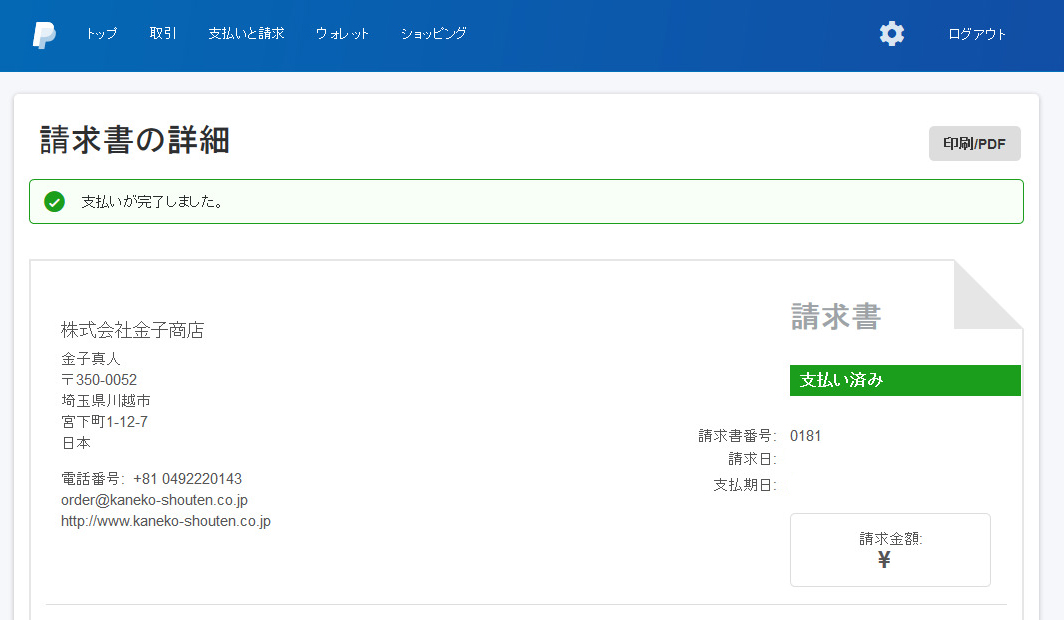
Task: Click the PayPal logo
Action: (42, 35)
